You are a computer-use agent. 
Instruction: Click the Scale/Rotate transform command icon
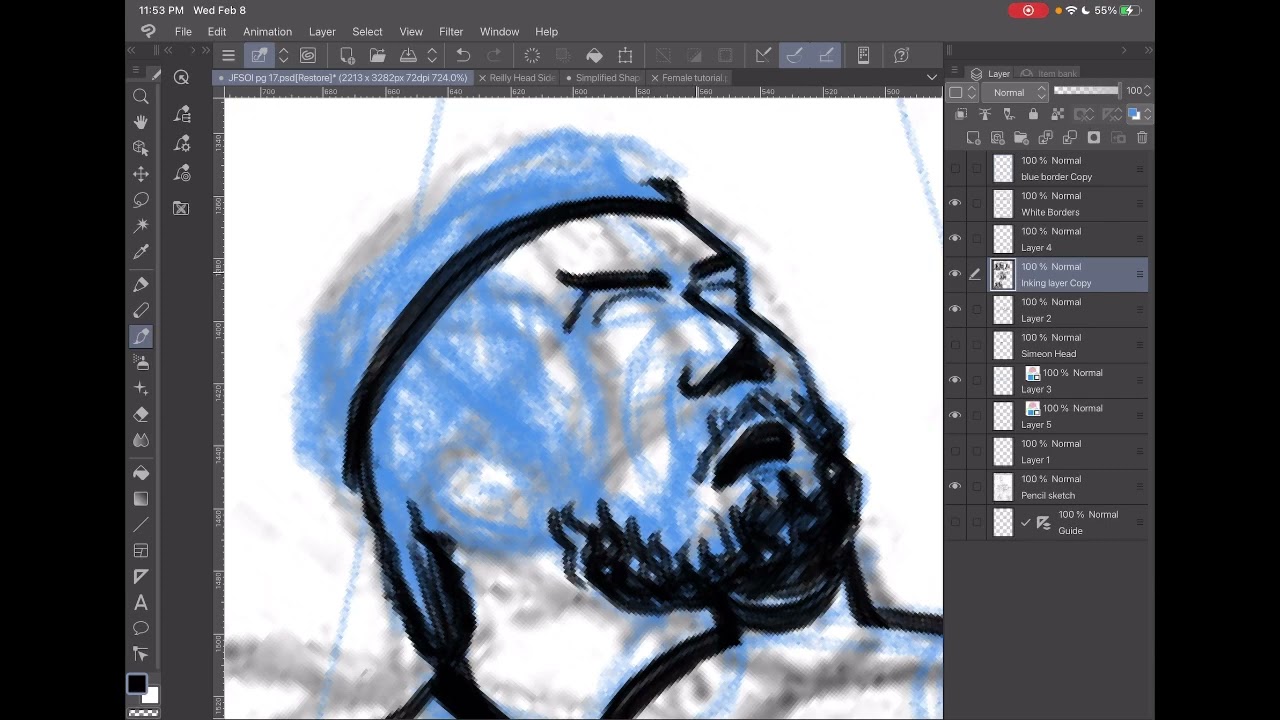tap(625, 56)
